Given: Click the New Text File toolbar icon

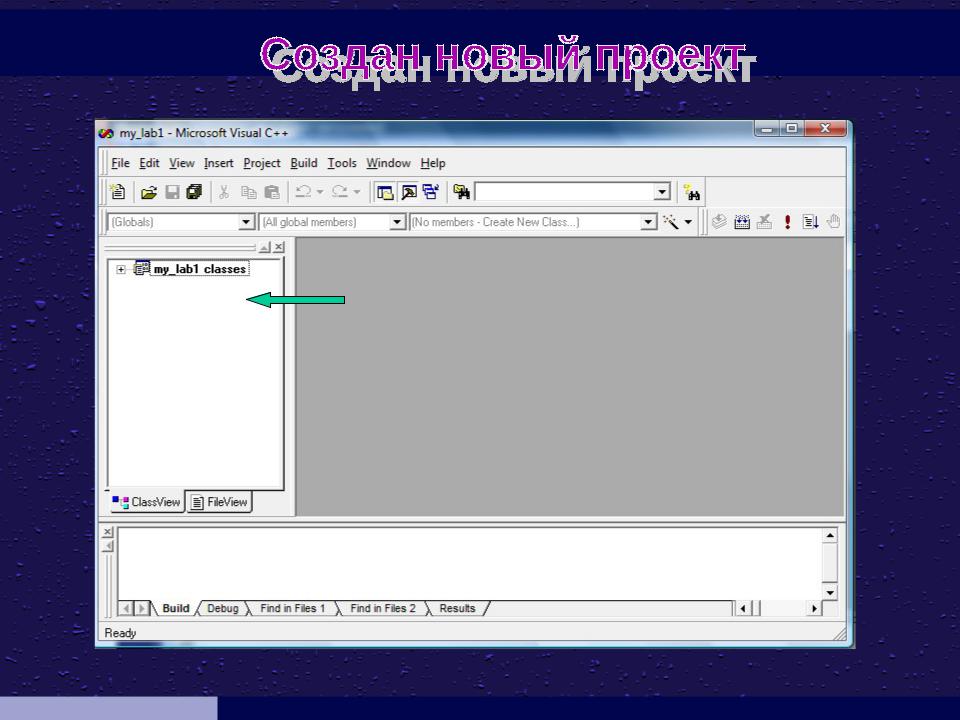Looking at the screenshot, I should pos(117,192).
